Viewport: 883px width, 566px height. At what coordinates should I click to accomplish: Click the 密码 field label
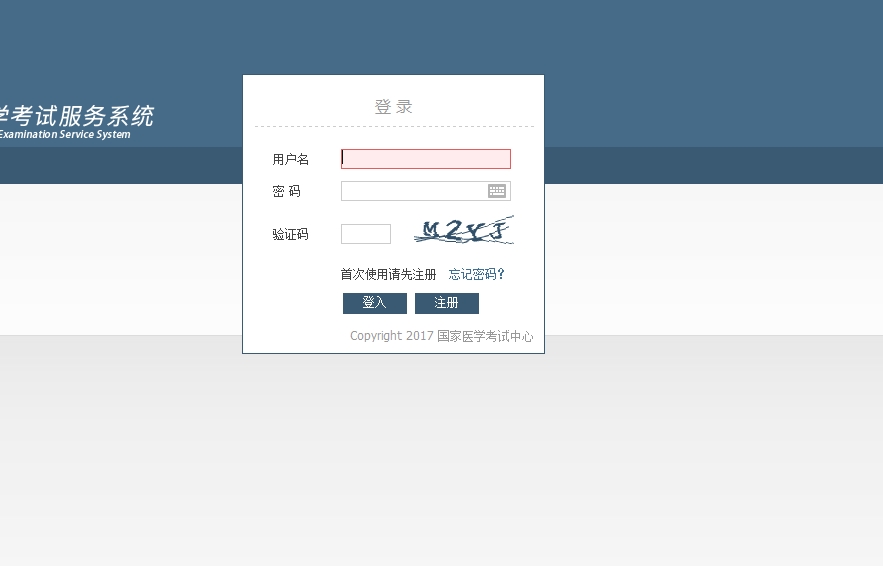click(x=286, y=191)
